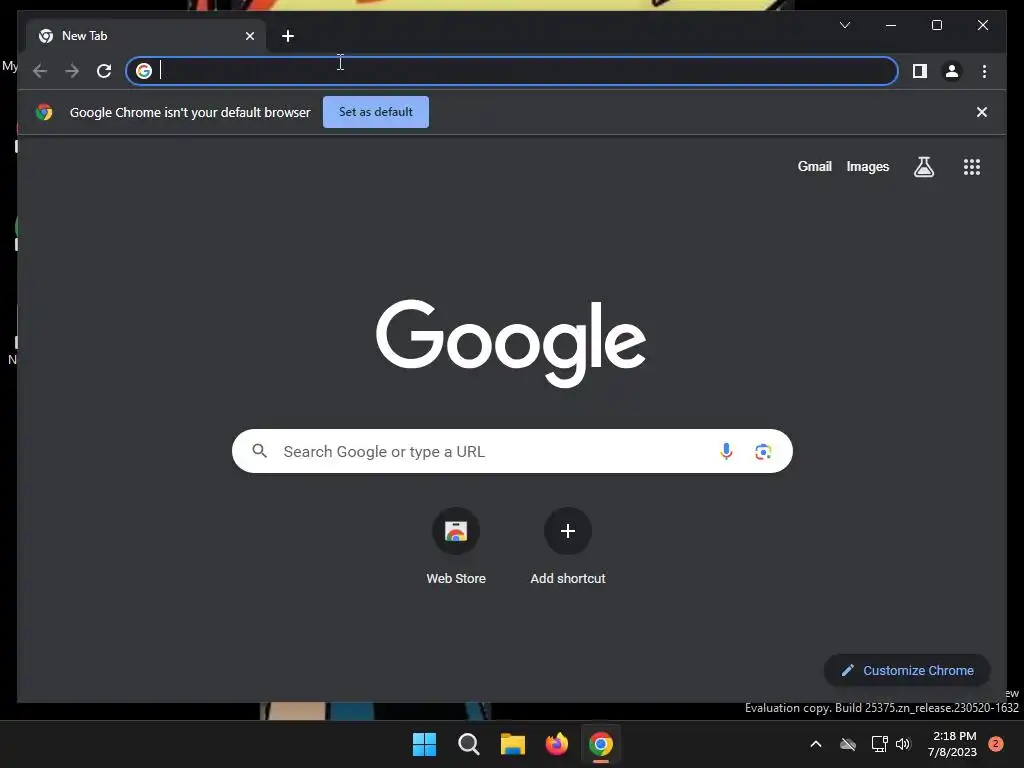The height and width of the screenshot is (768, 1024).
Task: Minimize the Chrome window
Action: [891, 25]
